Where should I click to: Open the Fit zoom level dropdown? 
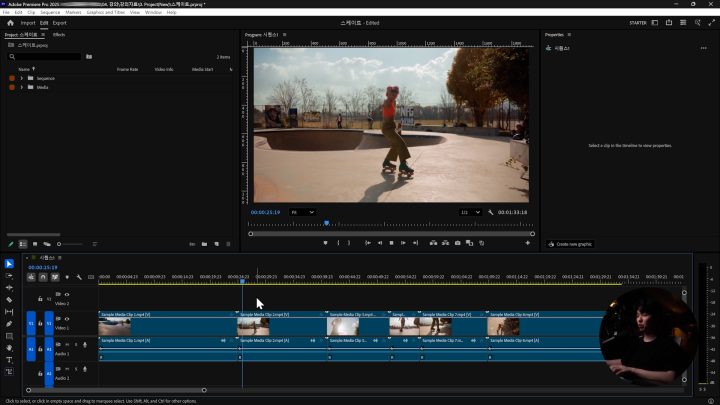(302, 212)
